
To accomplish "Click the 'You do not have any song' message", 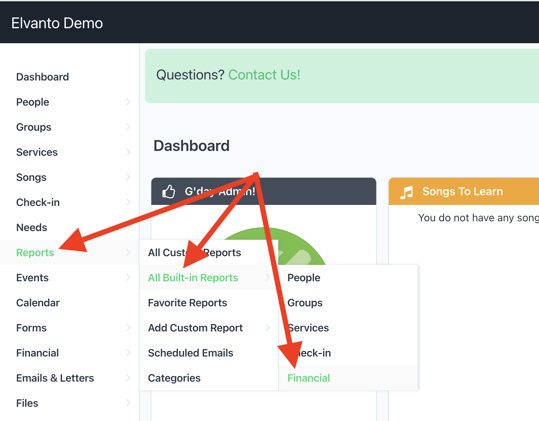I will (x=478, y=218).
